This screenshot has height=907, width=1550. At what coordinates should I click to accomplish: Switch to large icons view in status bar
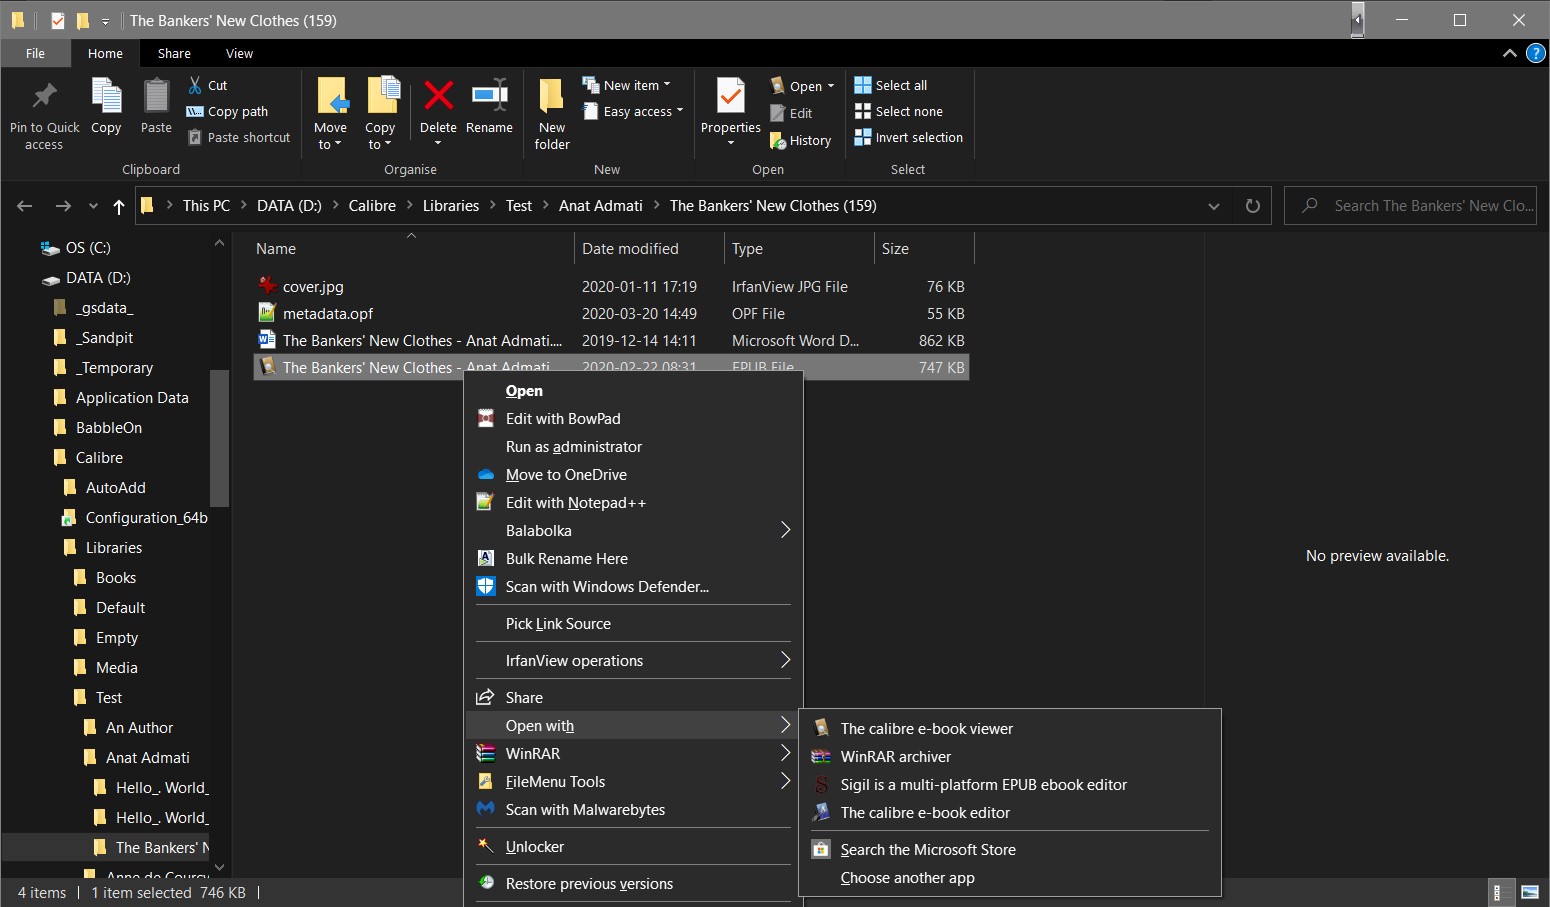pyautogui.click(x=1529, y=893)
